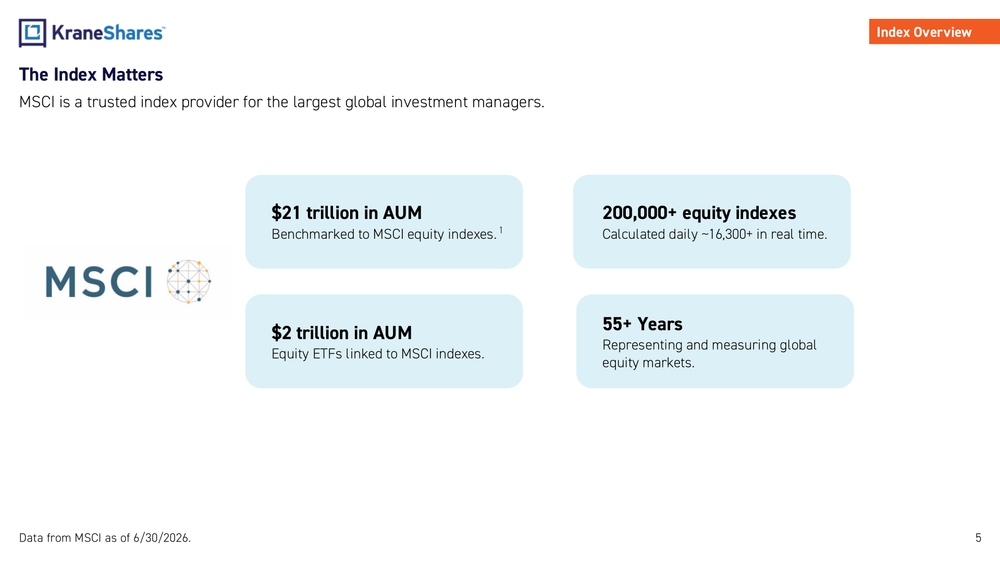Click the $2 trillion in AUM card
Screen dimensions: 1000x563
384,341
